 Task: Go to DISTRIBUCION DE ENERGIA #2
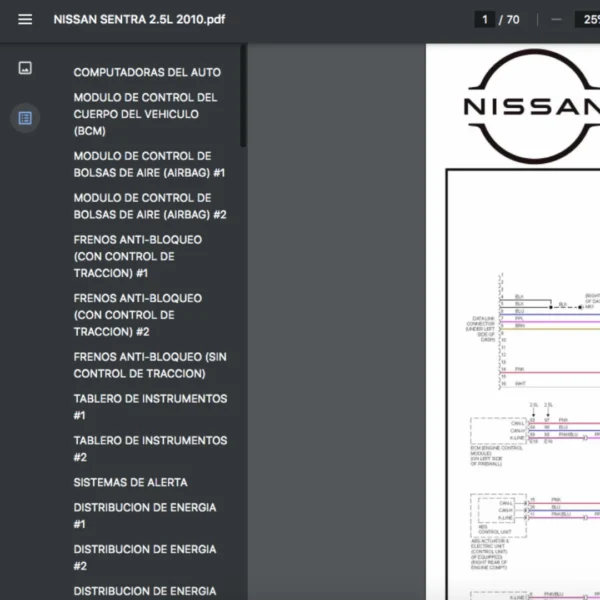point(144,557)
